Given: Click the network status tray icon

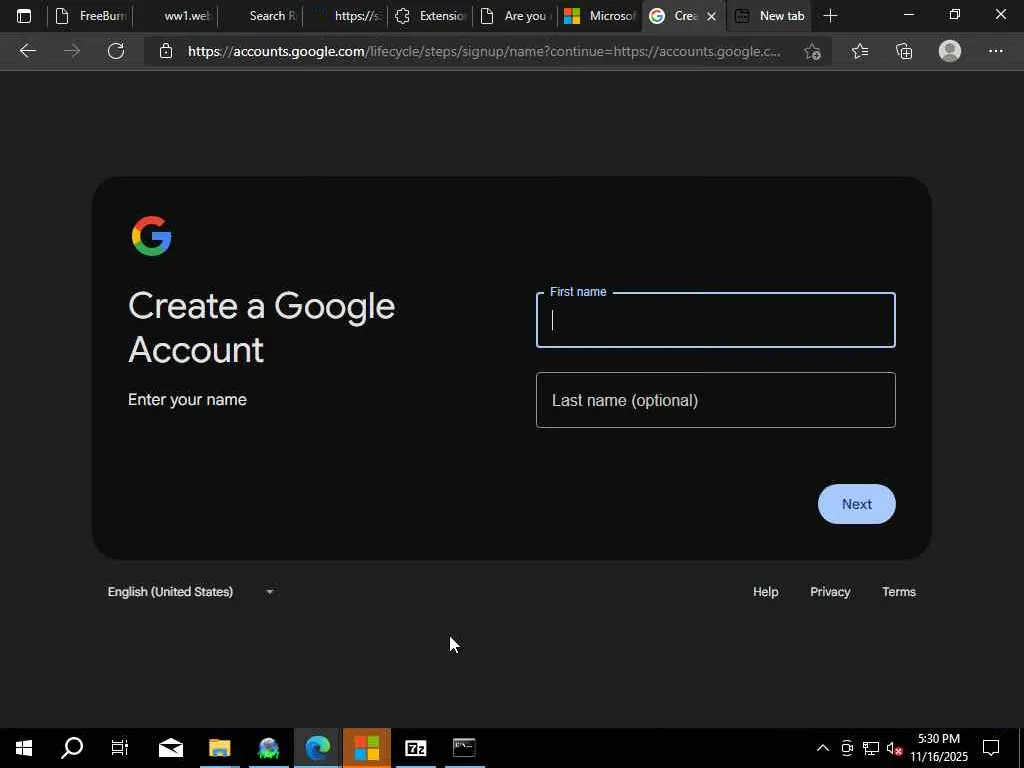Looking at the screenshot, I should (x=871, y=748).
